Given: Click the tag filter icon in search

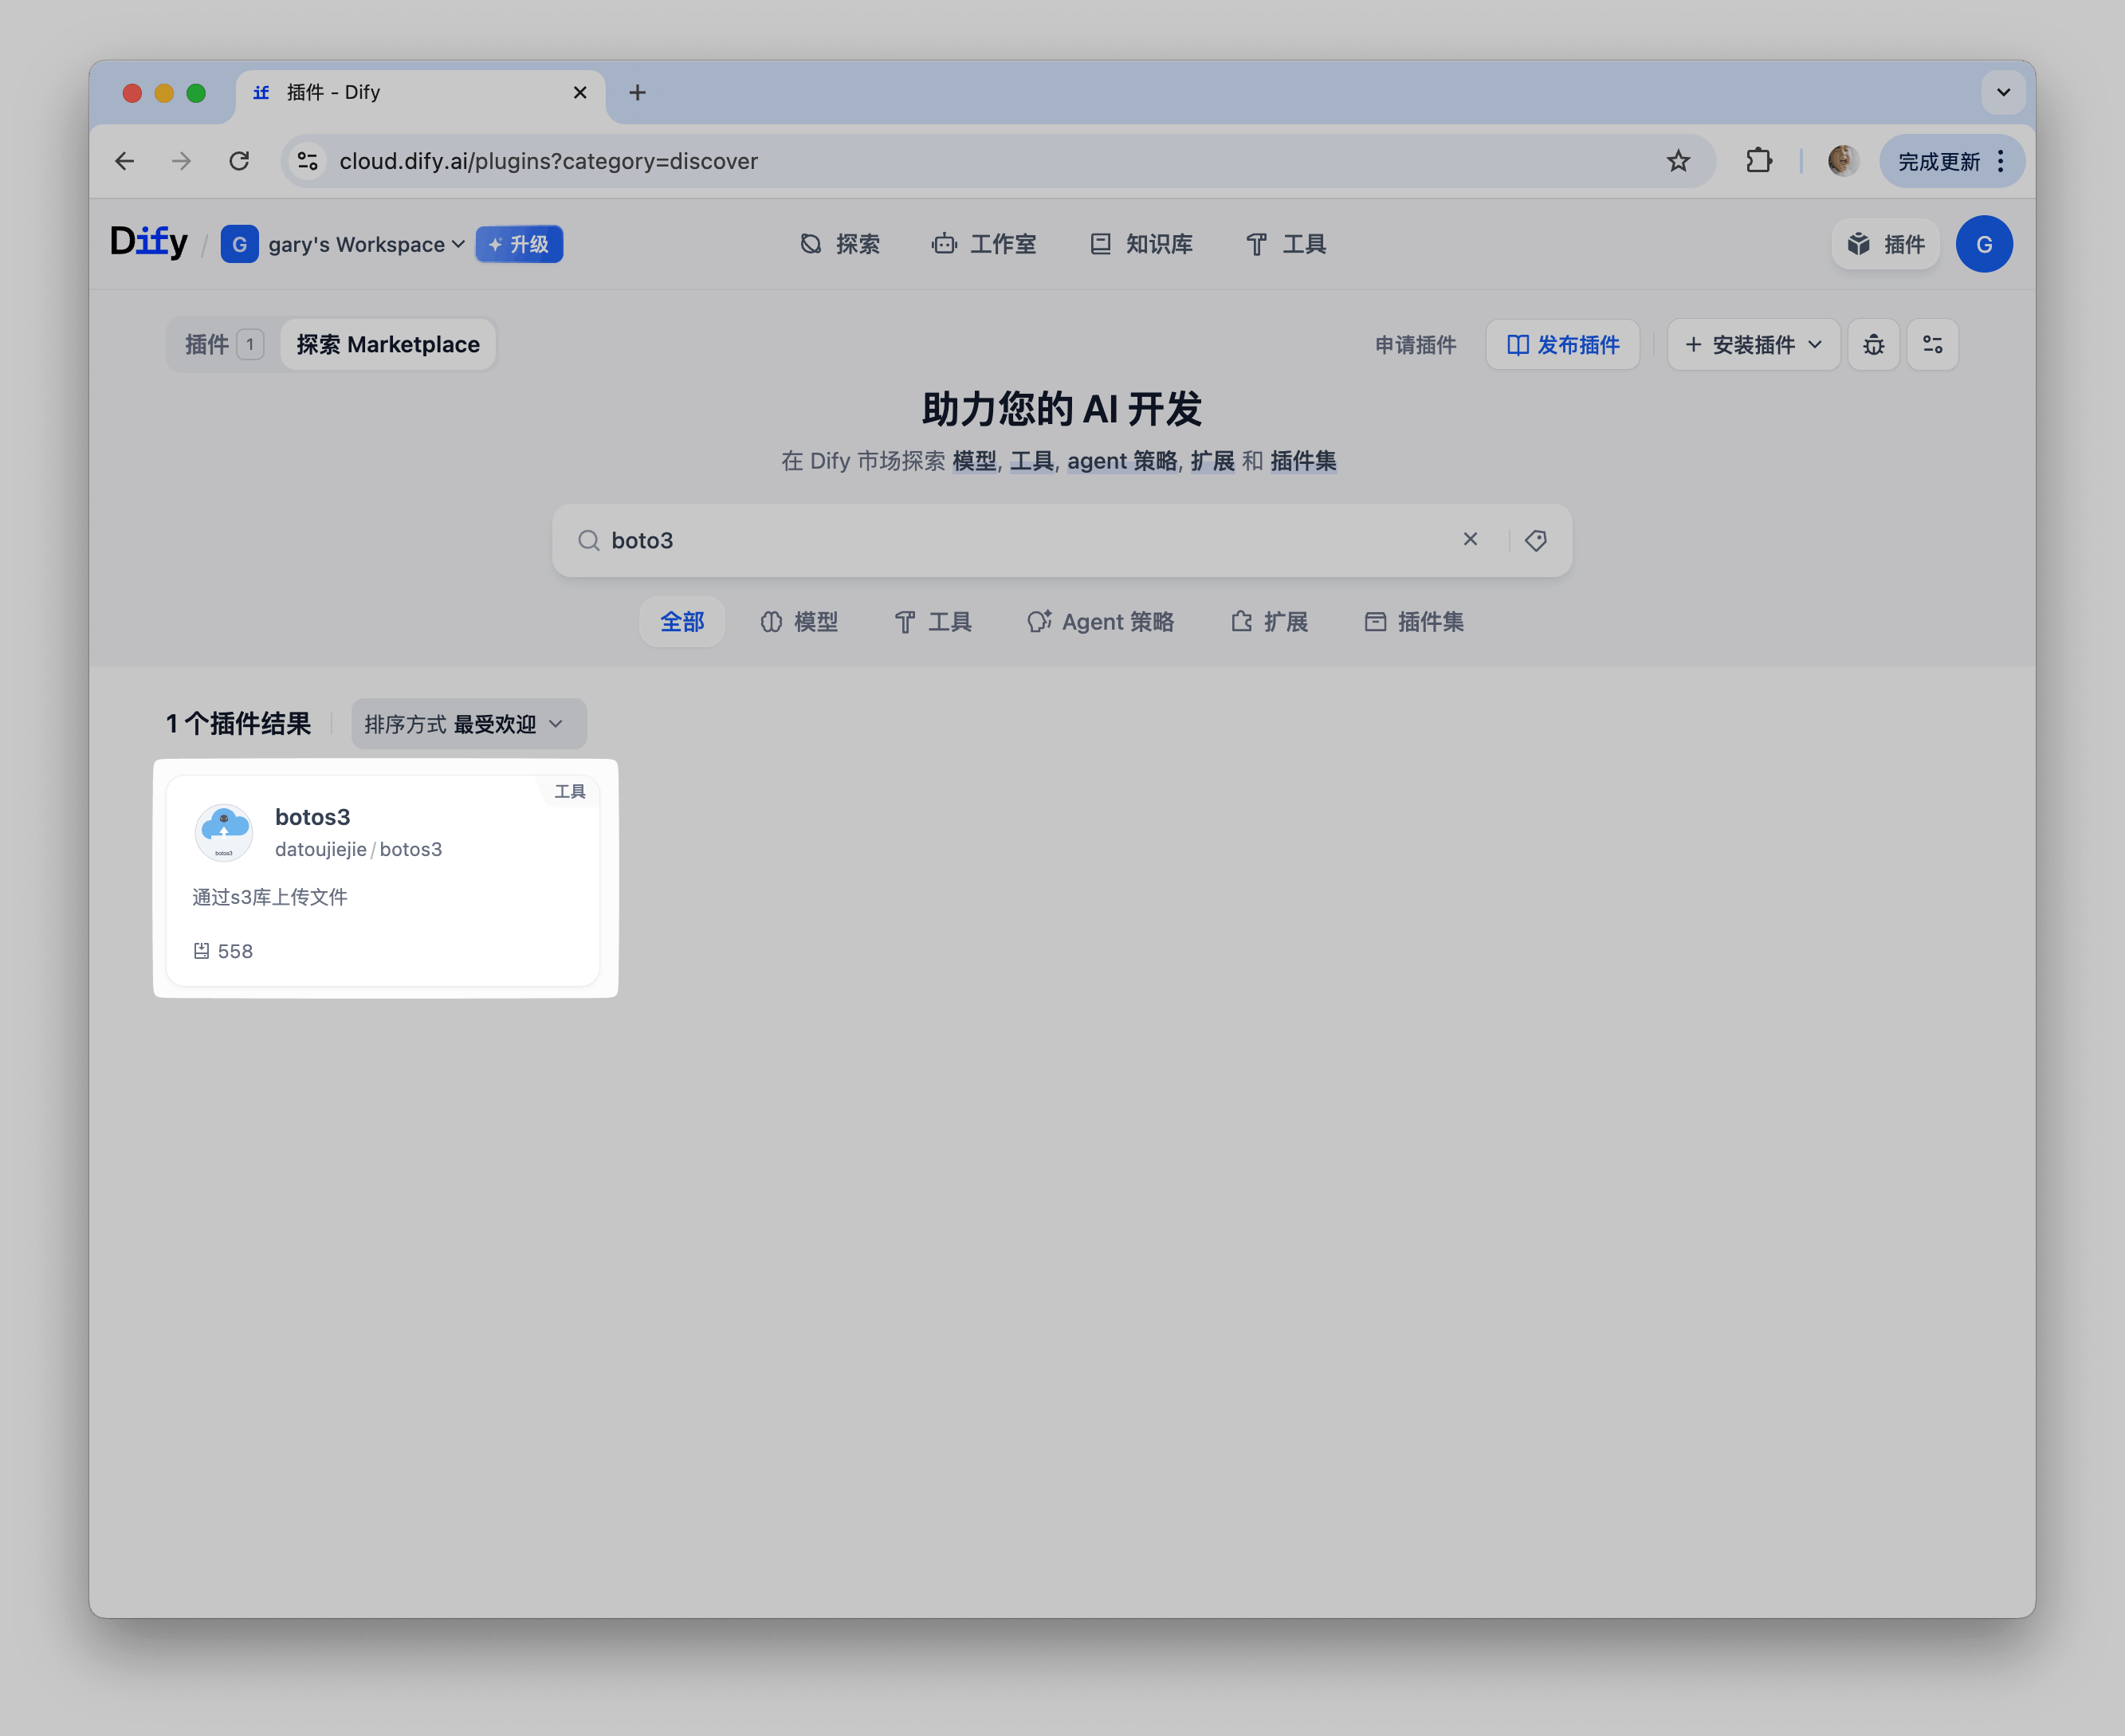Looking at the screenshot, I should point(1535,540).
